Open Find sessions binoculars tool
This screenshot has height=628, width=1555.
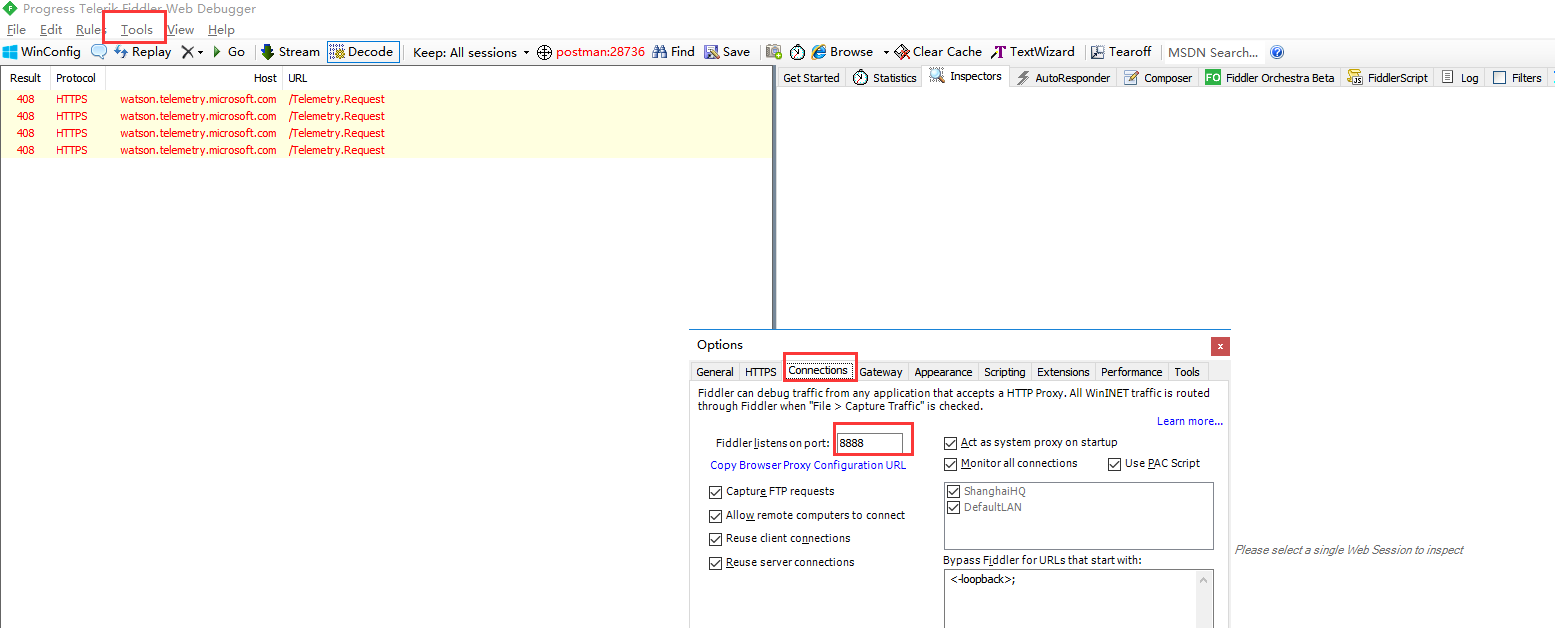673,52
